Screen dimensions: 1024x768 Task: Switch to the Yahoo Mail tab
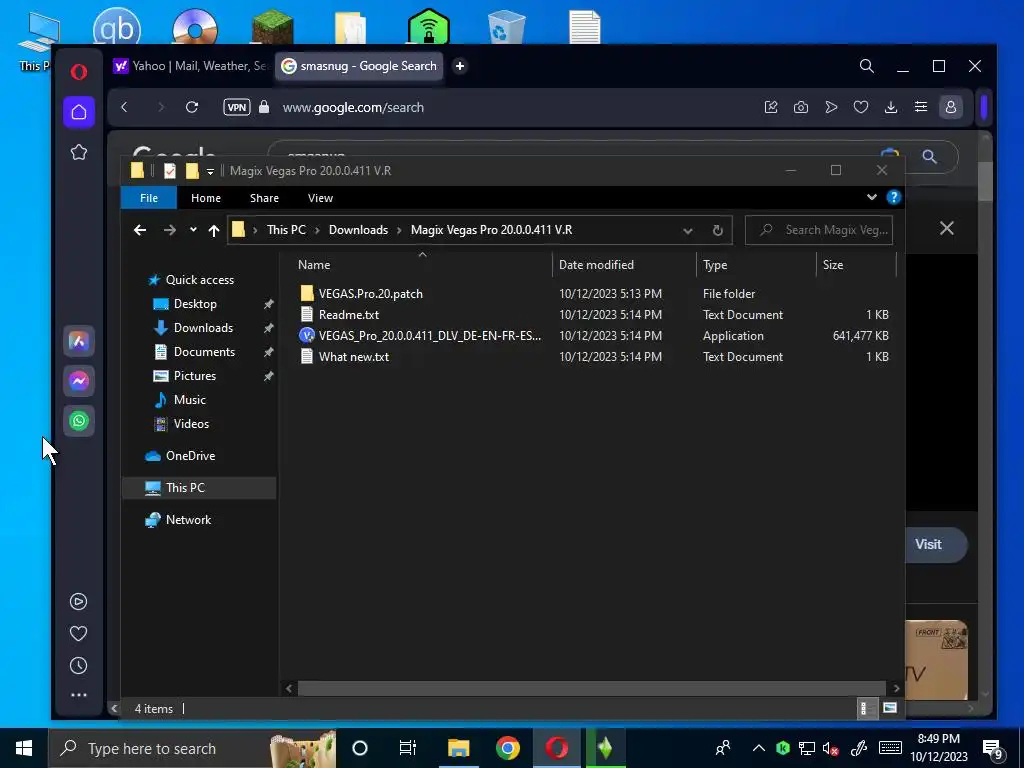189,66
